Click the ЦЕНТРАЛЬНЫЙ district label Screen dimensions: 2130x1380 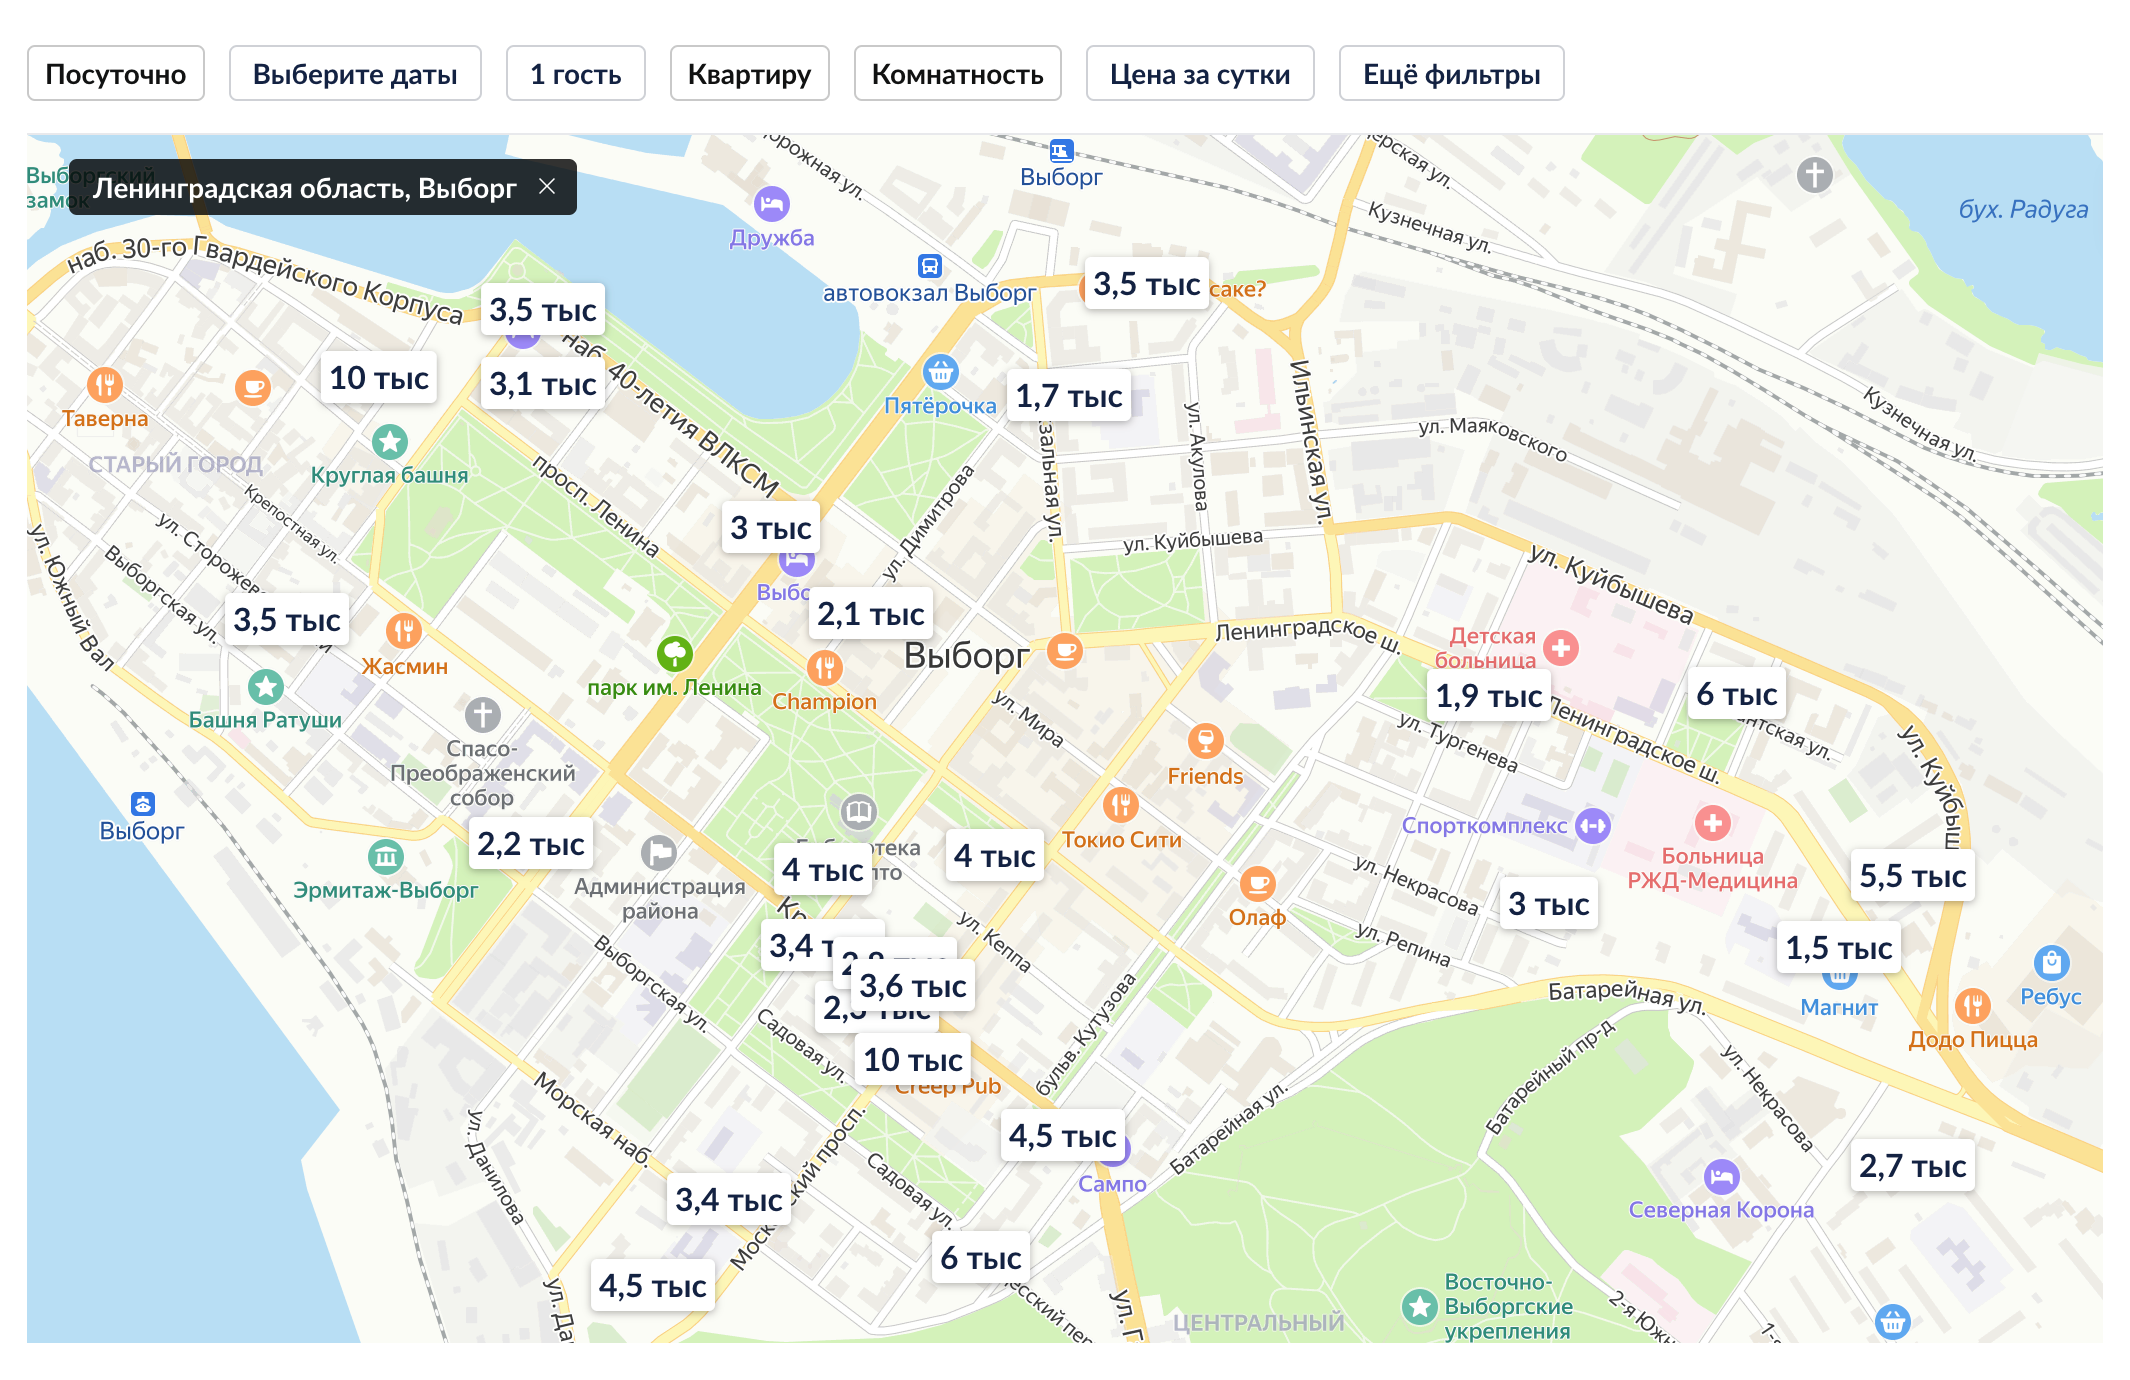(1258, 1323)
